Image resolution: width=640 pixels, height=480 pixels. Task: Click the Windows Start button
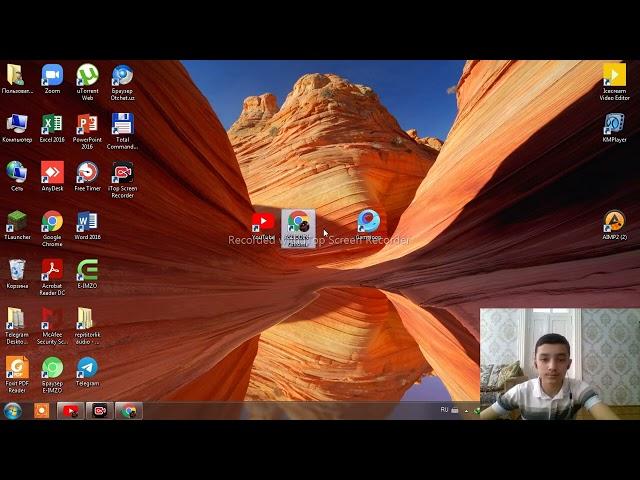point(13,411)
